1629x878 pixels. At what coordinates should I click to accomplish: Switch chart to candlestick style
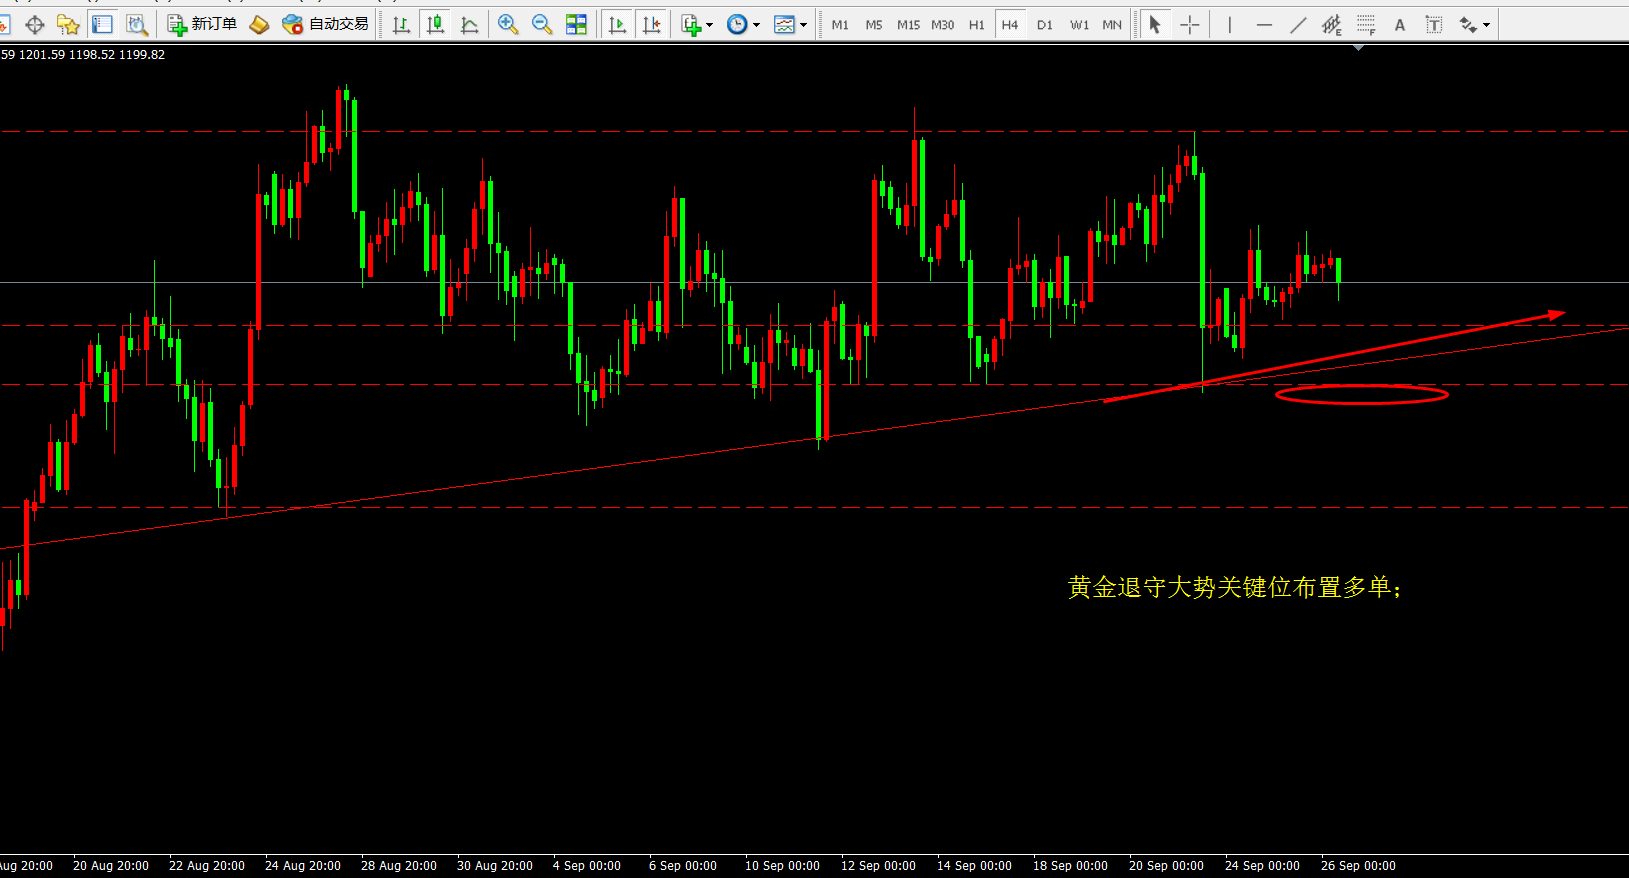point(435,24)
